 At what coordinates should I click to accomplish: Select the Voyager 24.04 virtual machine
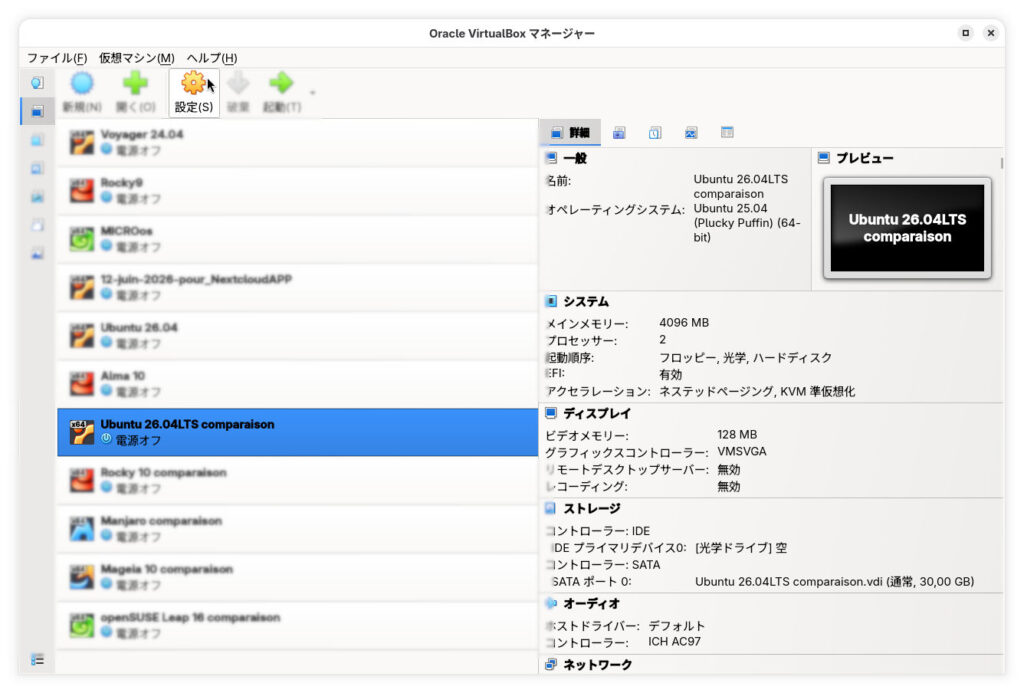(x=297, y=142)
